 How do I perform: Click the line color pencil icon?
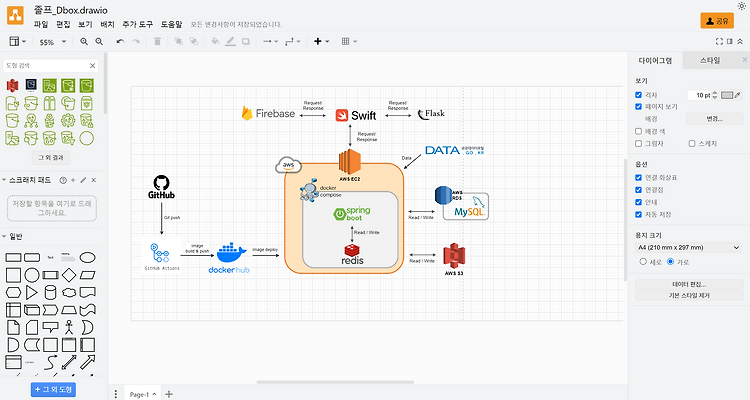[231, 42]
